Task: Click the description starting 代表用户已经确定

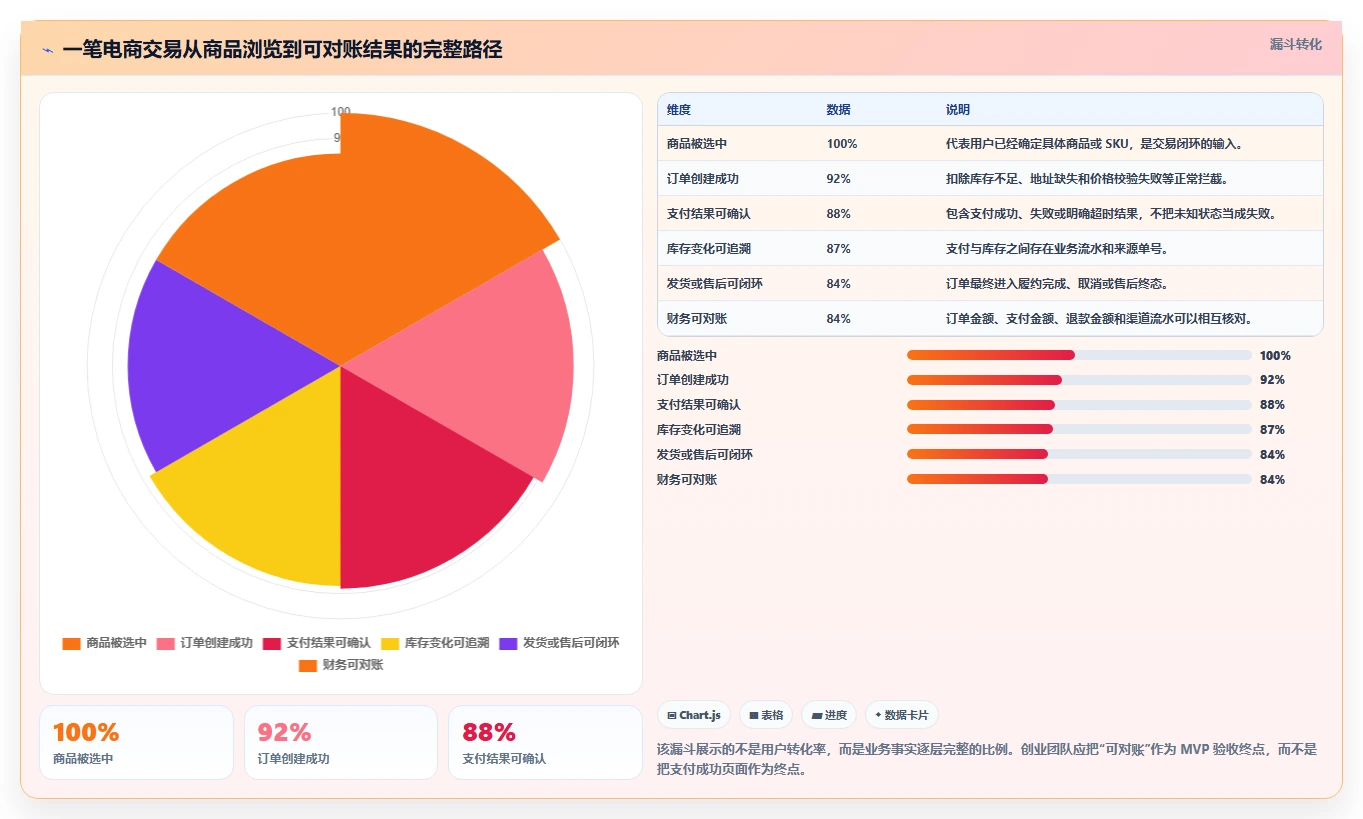Action: [x=1094, y=144]
